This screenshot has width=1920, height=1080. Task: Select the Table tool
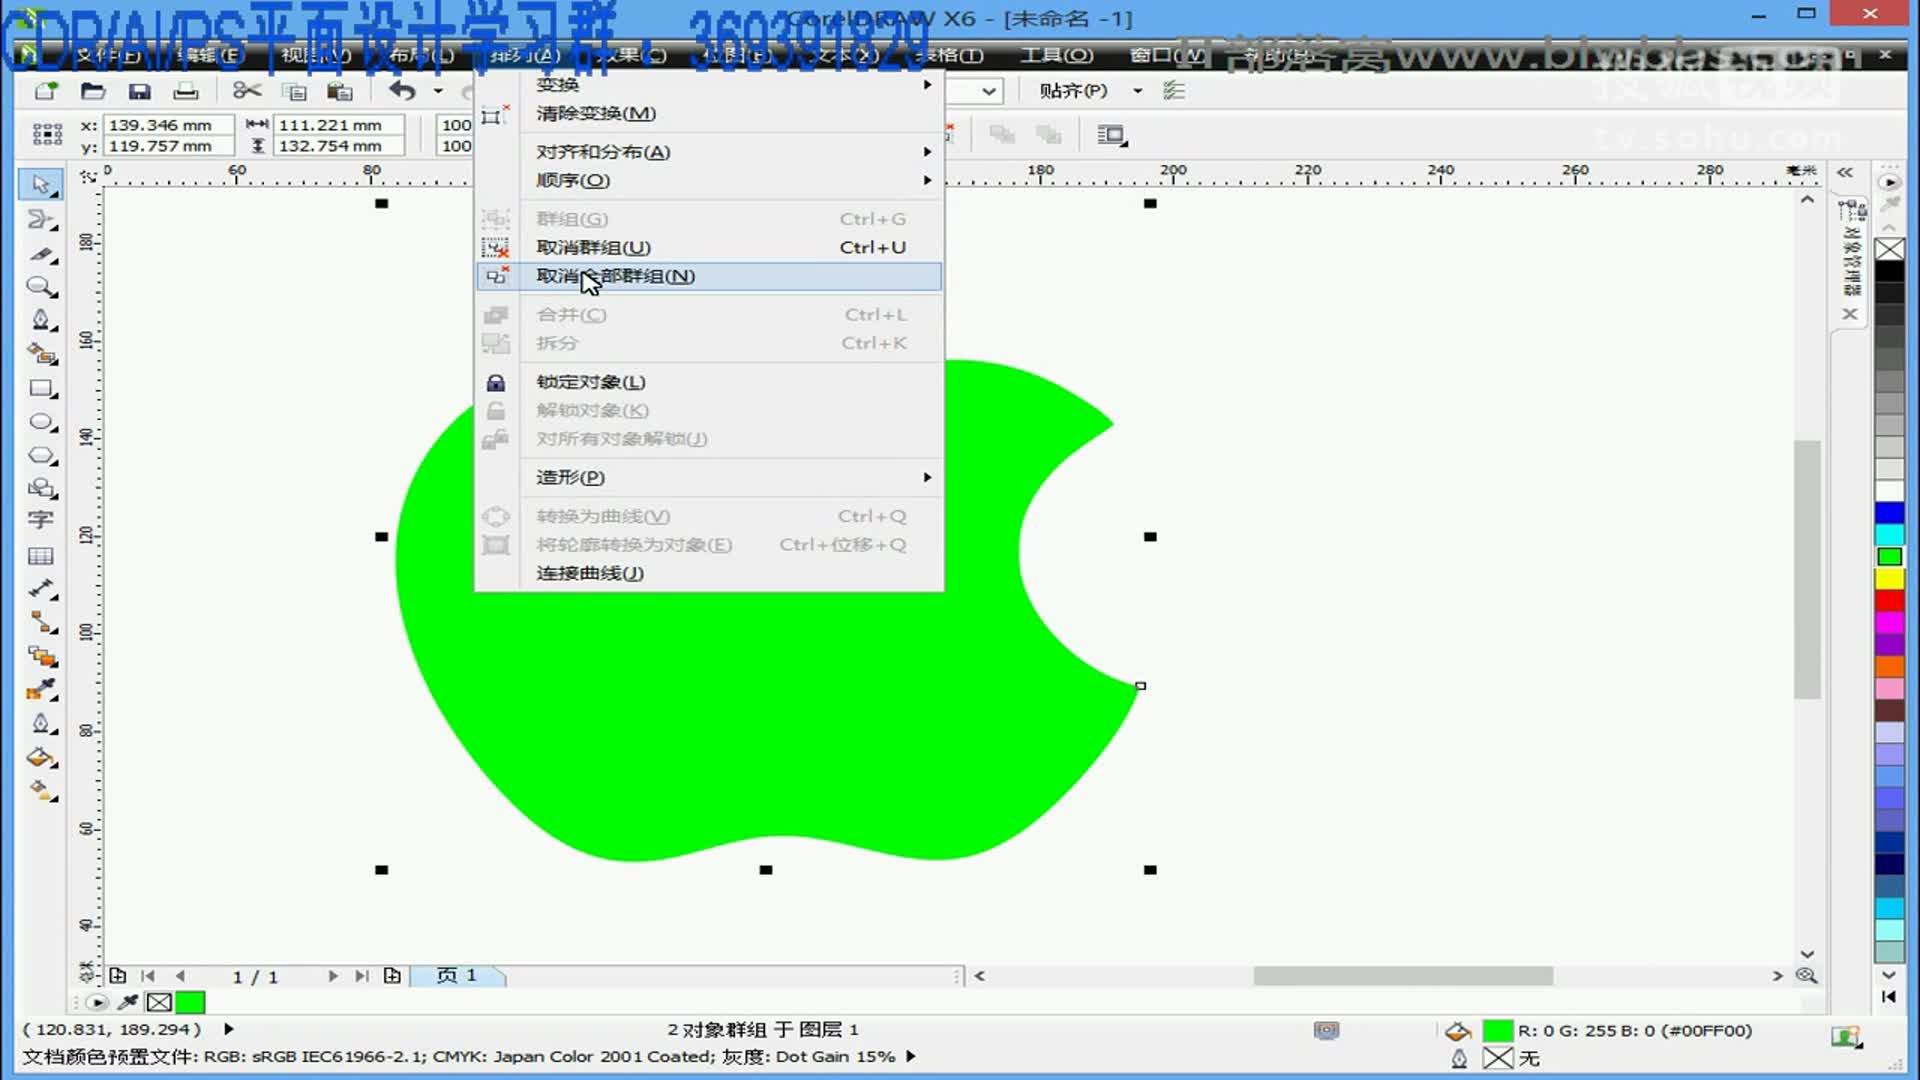41,555
